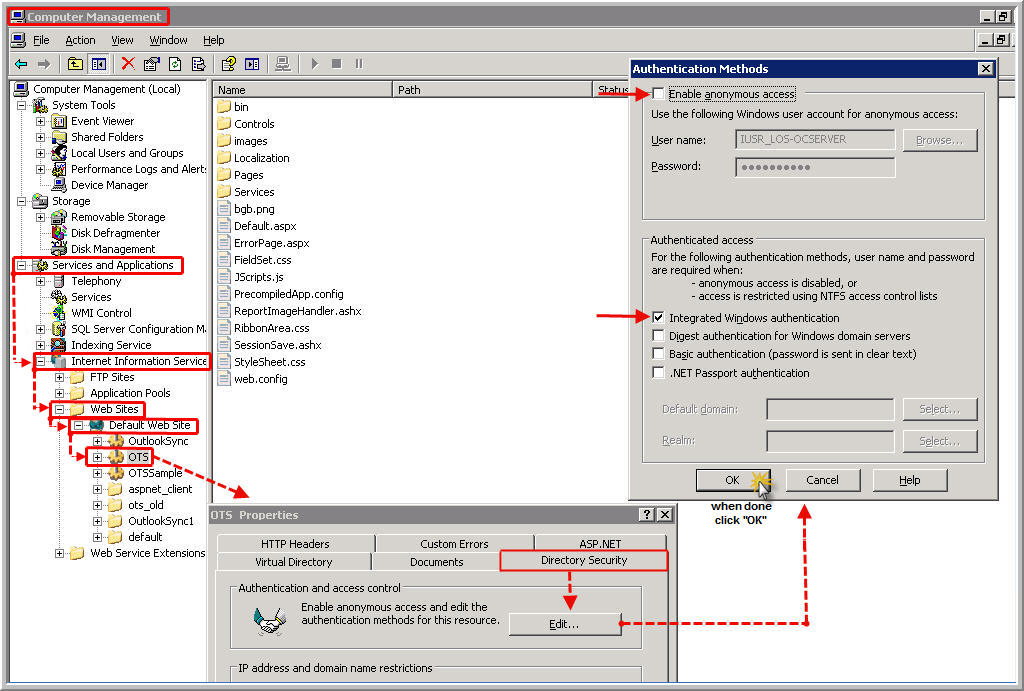Click the Refresh icon in the toolbar
This screenshot has width=1024, height=691.
tap(175, 64)
